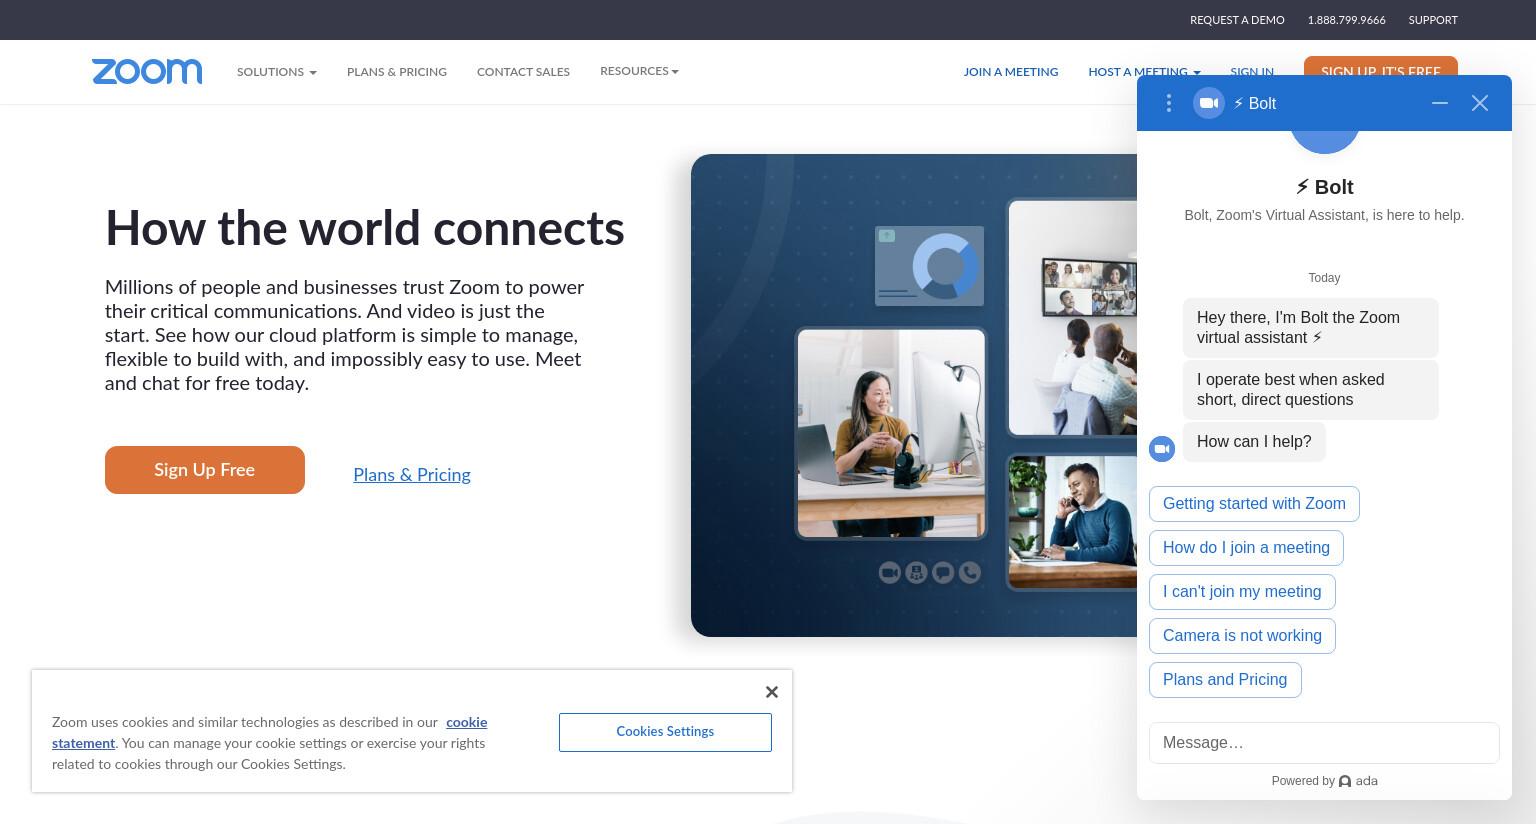
Task: Open the Cookies Settings button
Action: [665, 732]
